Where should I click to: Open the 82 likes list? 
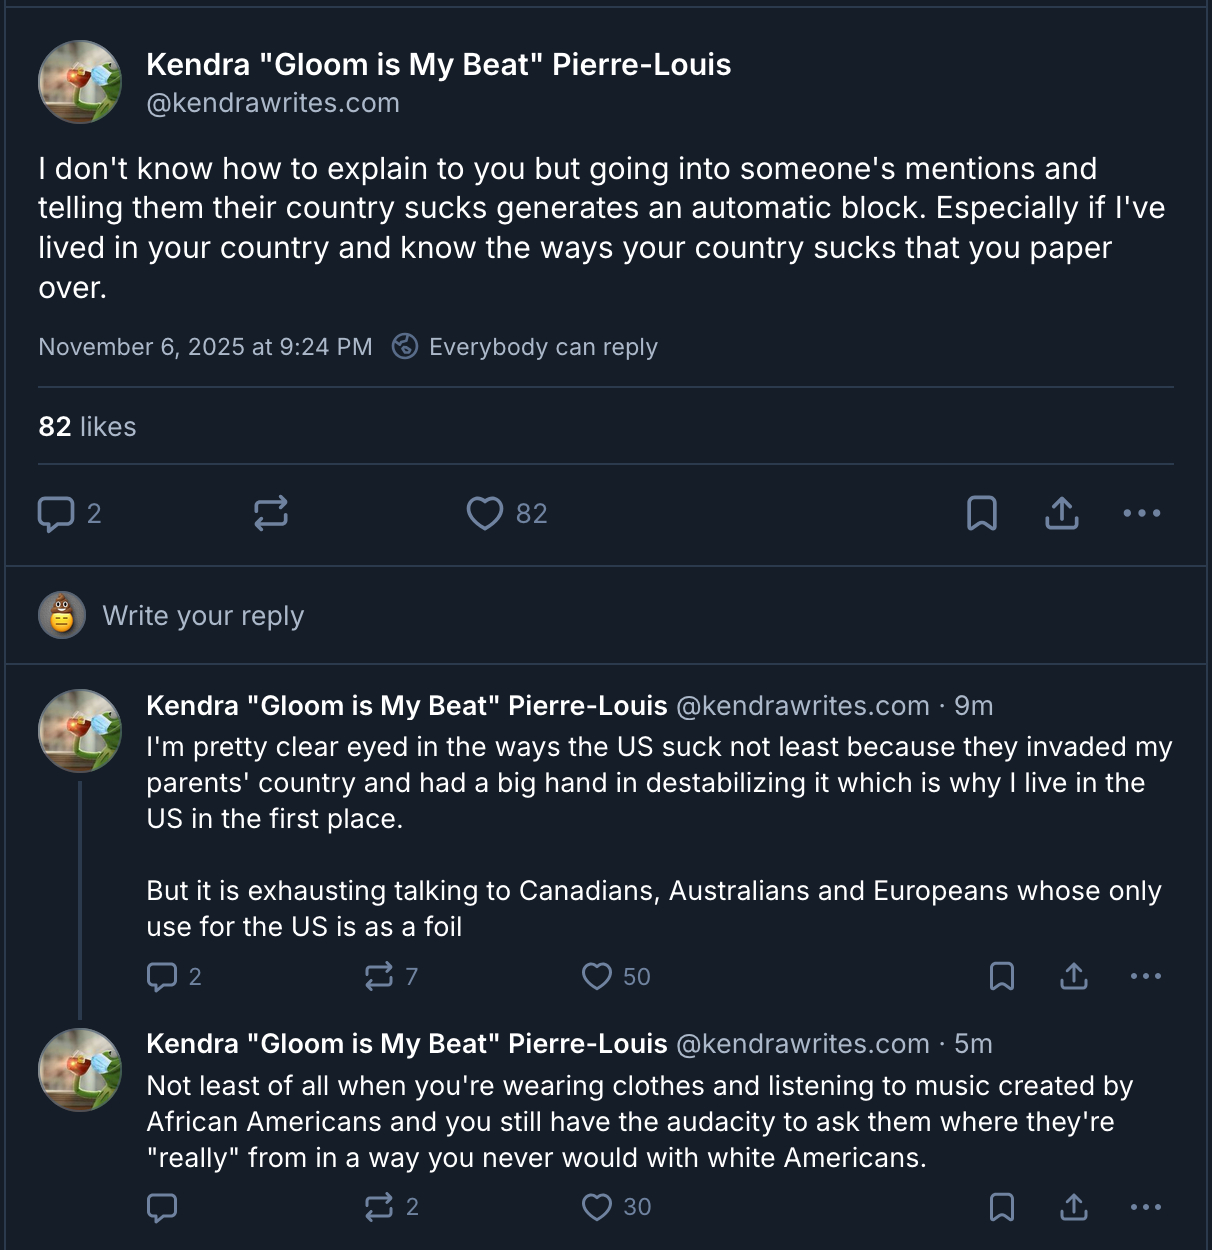[x=87, y=426]
